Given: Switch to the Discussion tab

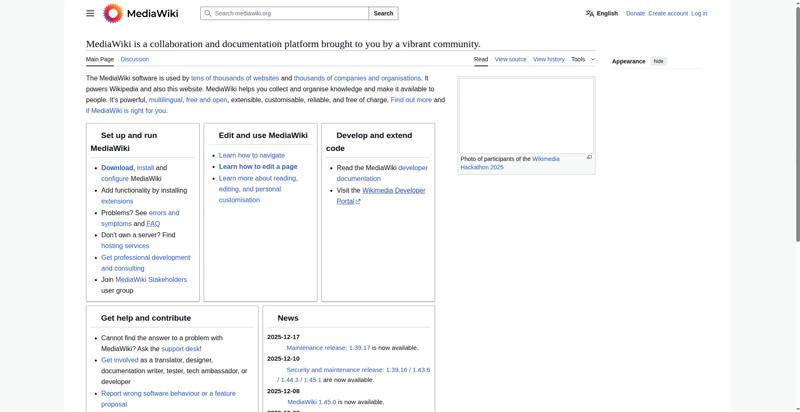Looking at the screenshot, I should pos(135,59).
